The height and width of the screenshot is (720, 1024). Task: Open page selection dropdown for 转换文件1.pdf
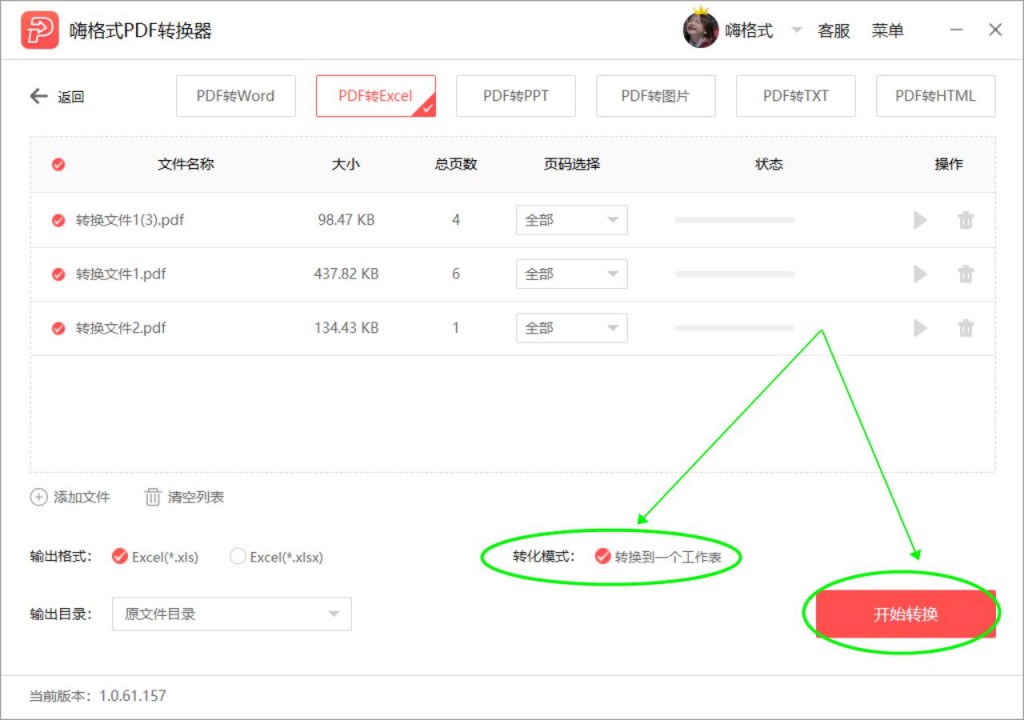[x=571, y=274]
